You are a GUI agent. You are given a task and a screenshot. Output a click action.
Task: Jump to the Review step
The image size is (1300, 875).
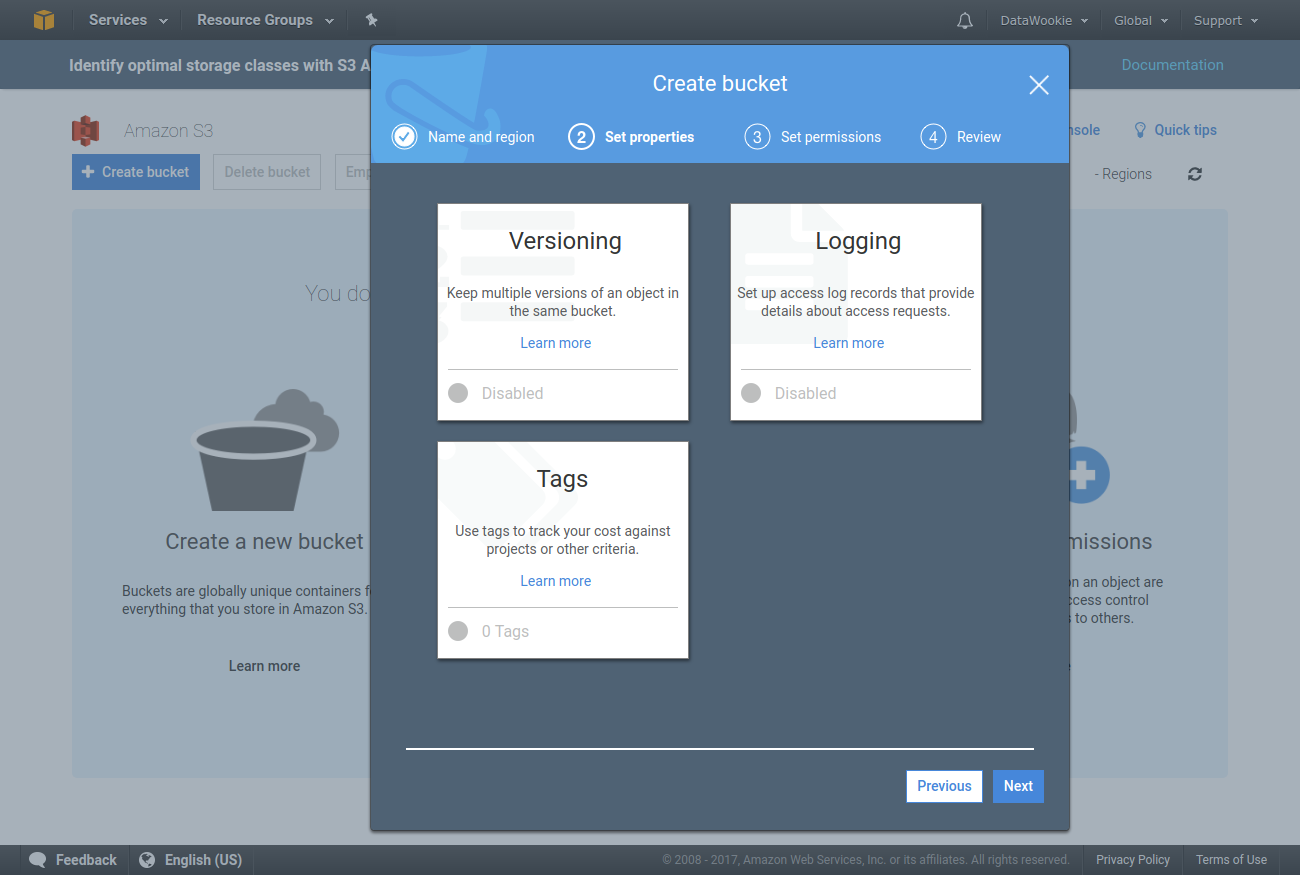961,137
